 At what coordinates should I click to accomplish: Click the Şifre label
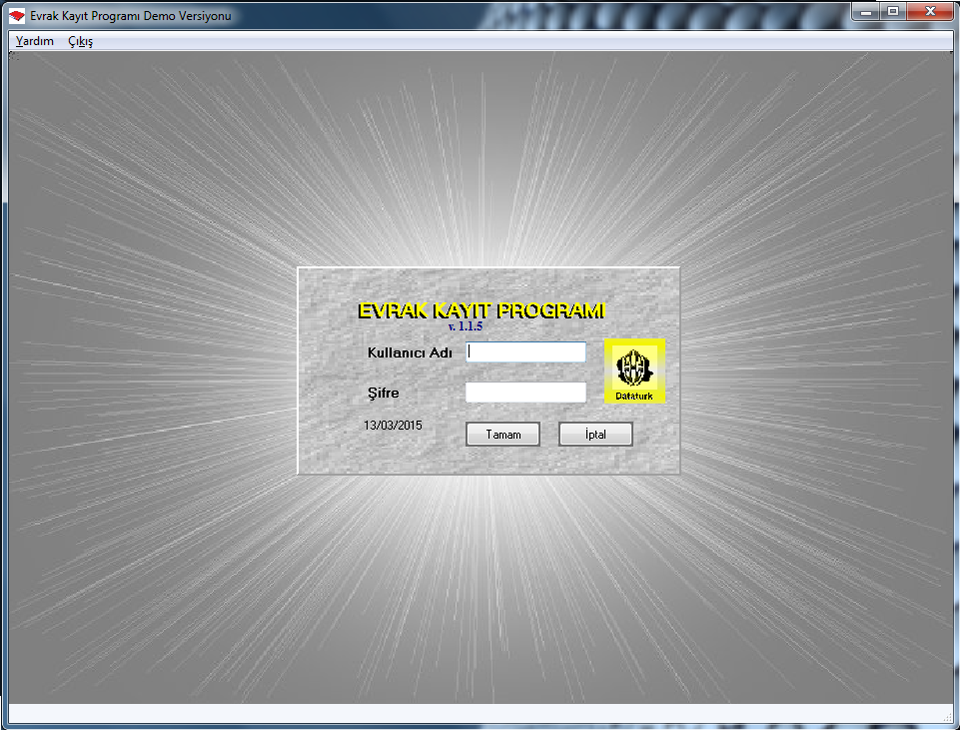point(383,393)
